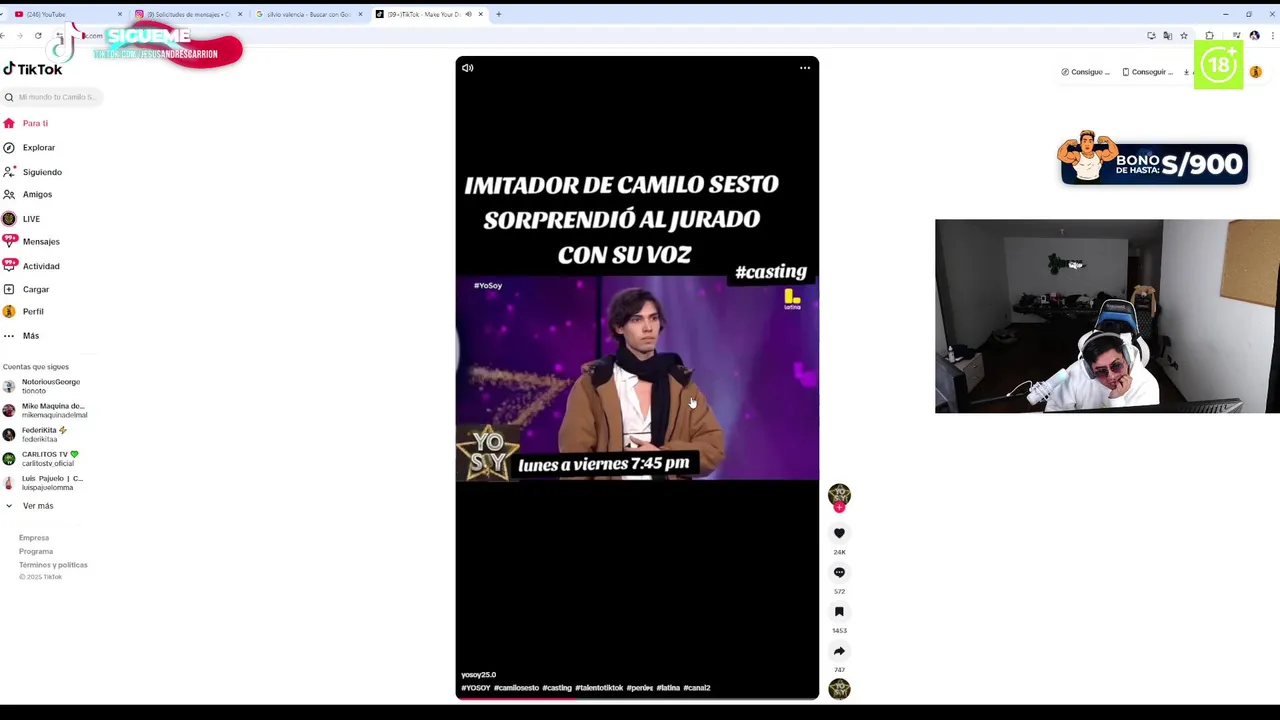
Task: Open the Siguiendo feed
Action: [x=42, y=172]
